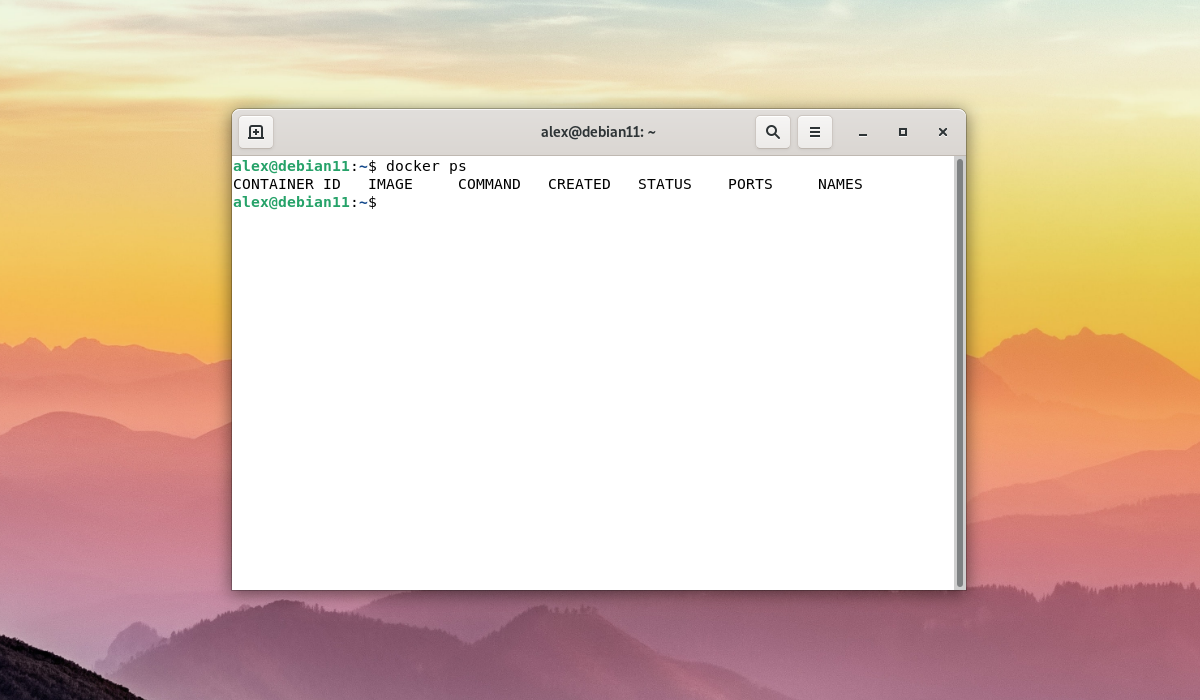
Task: Click the terminal vertical scrollbar
Action: (960, 372)
